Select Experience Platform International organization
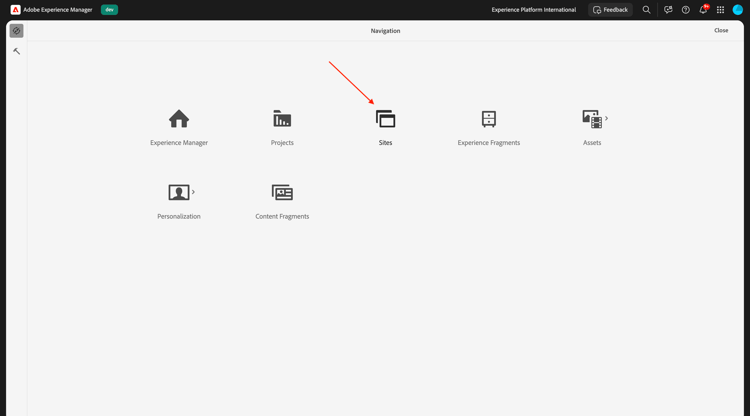Viewport: 750px width, 416px height. pos(534,10)
